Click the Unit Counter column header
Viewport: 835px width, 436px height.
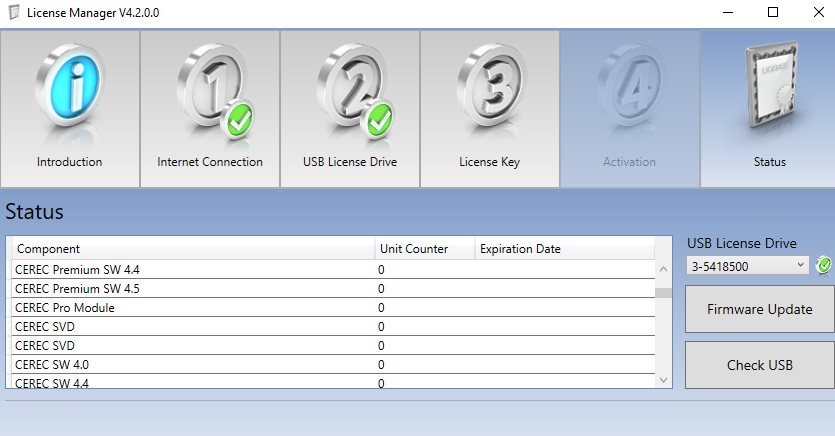pyautogui.click(x=424, y=249)
